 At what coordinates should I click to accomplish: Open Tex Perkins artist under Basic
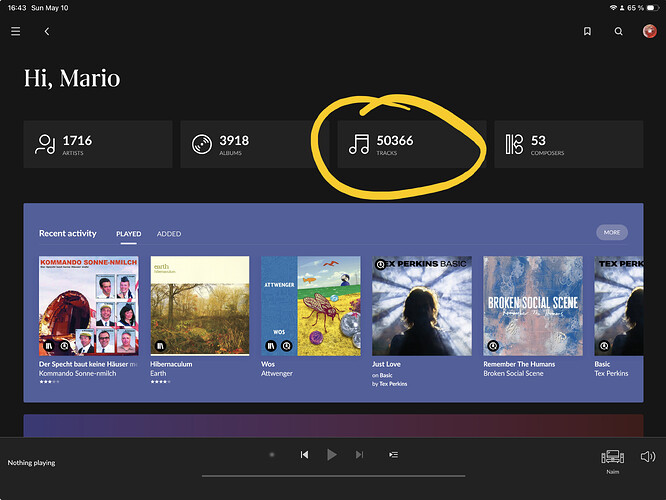tap(611, 373)
